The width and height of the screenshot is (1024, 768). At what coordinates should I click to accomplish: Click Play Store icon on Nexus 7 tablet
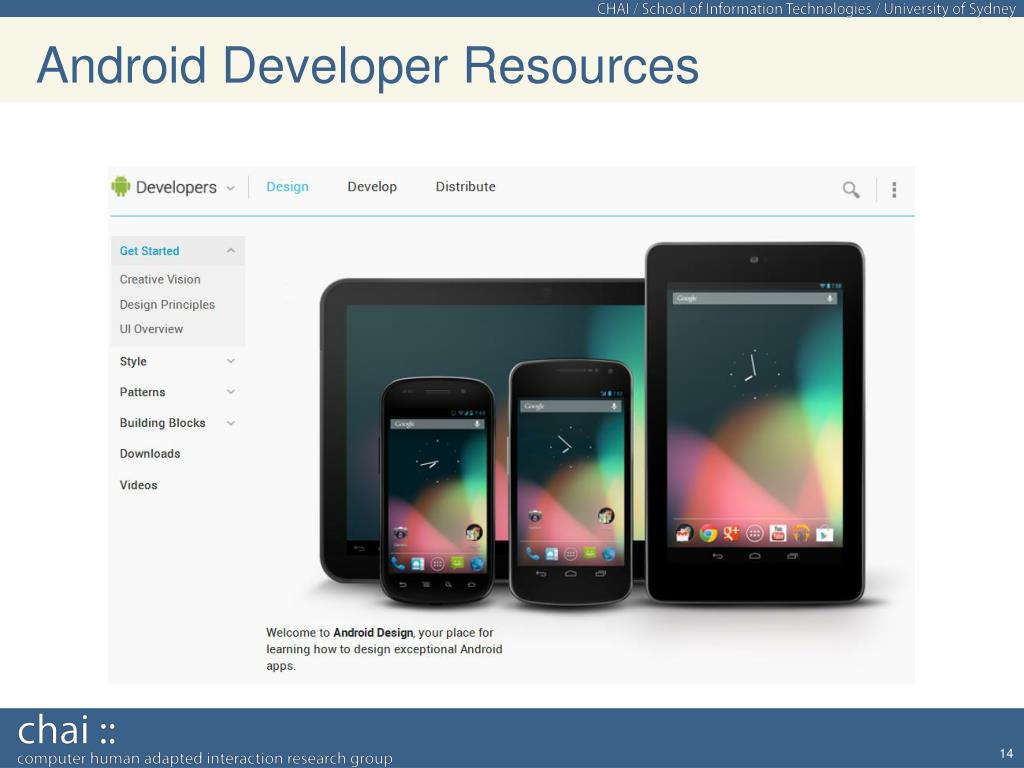point(825,534)
